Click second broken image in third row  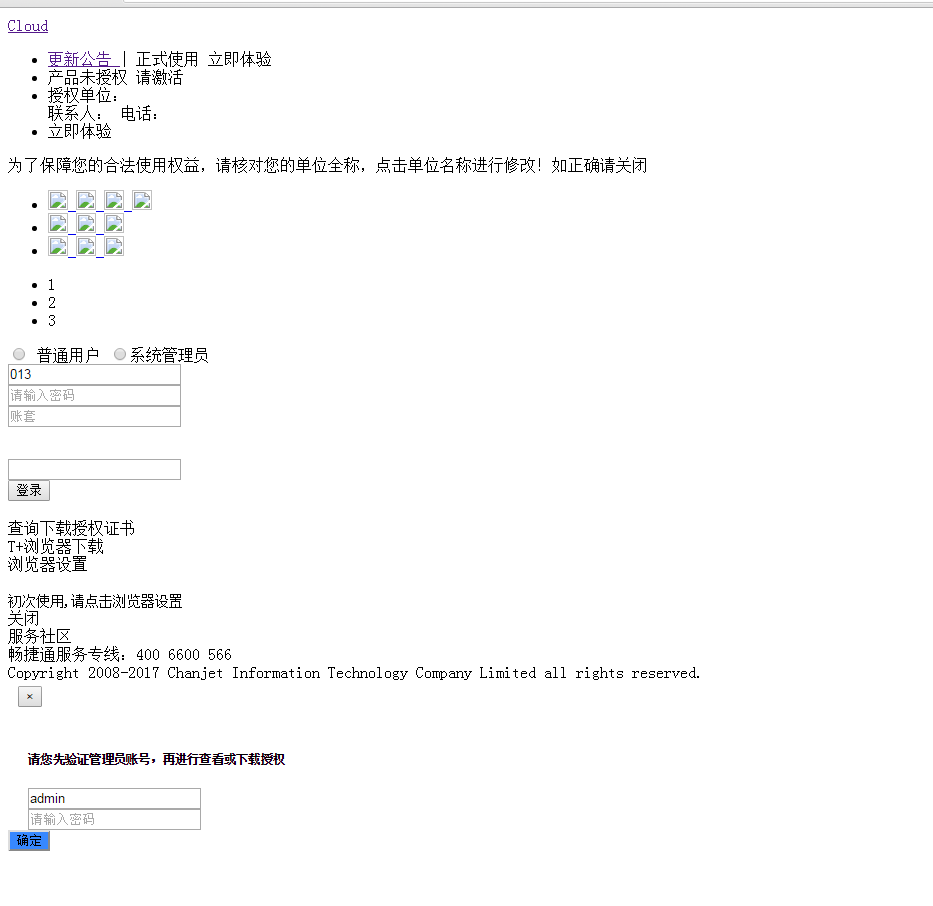point(86,246)
